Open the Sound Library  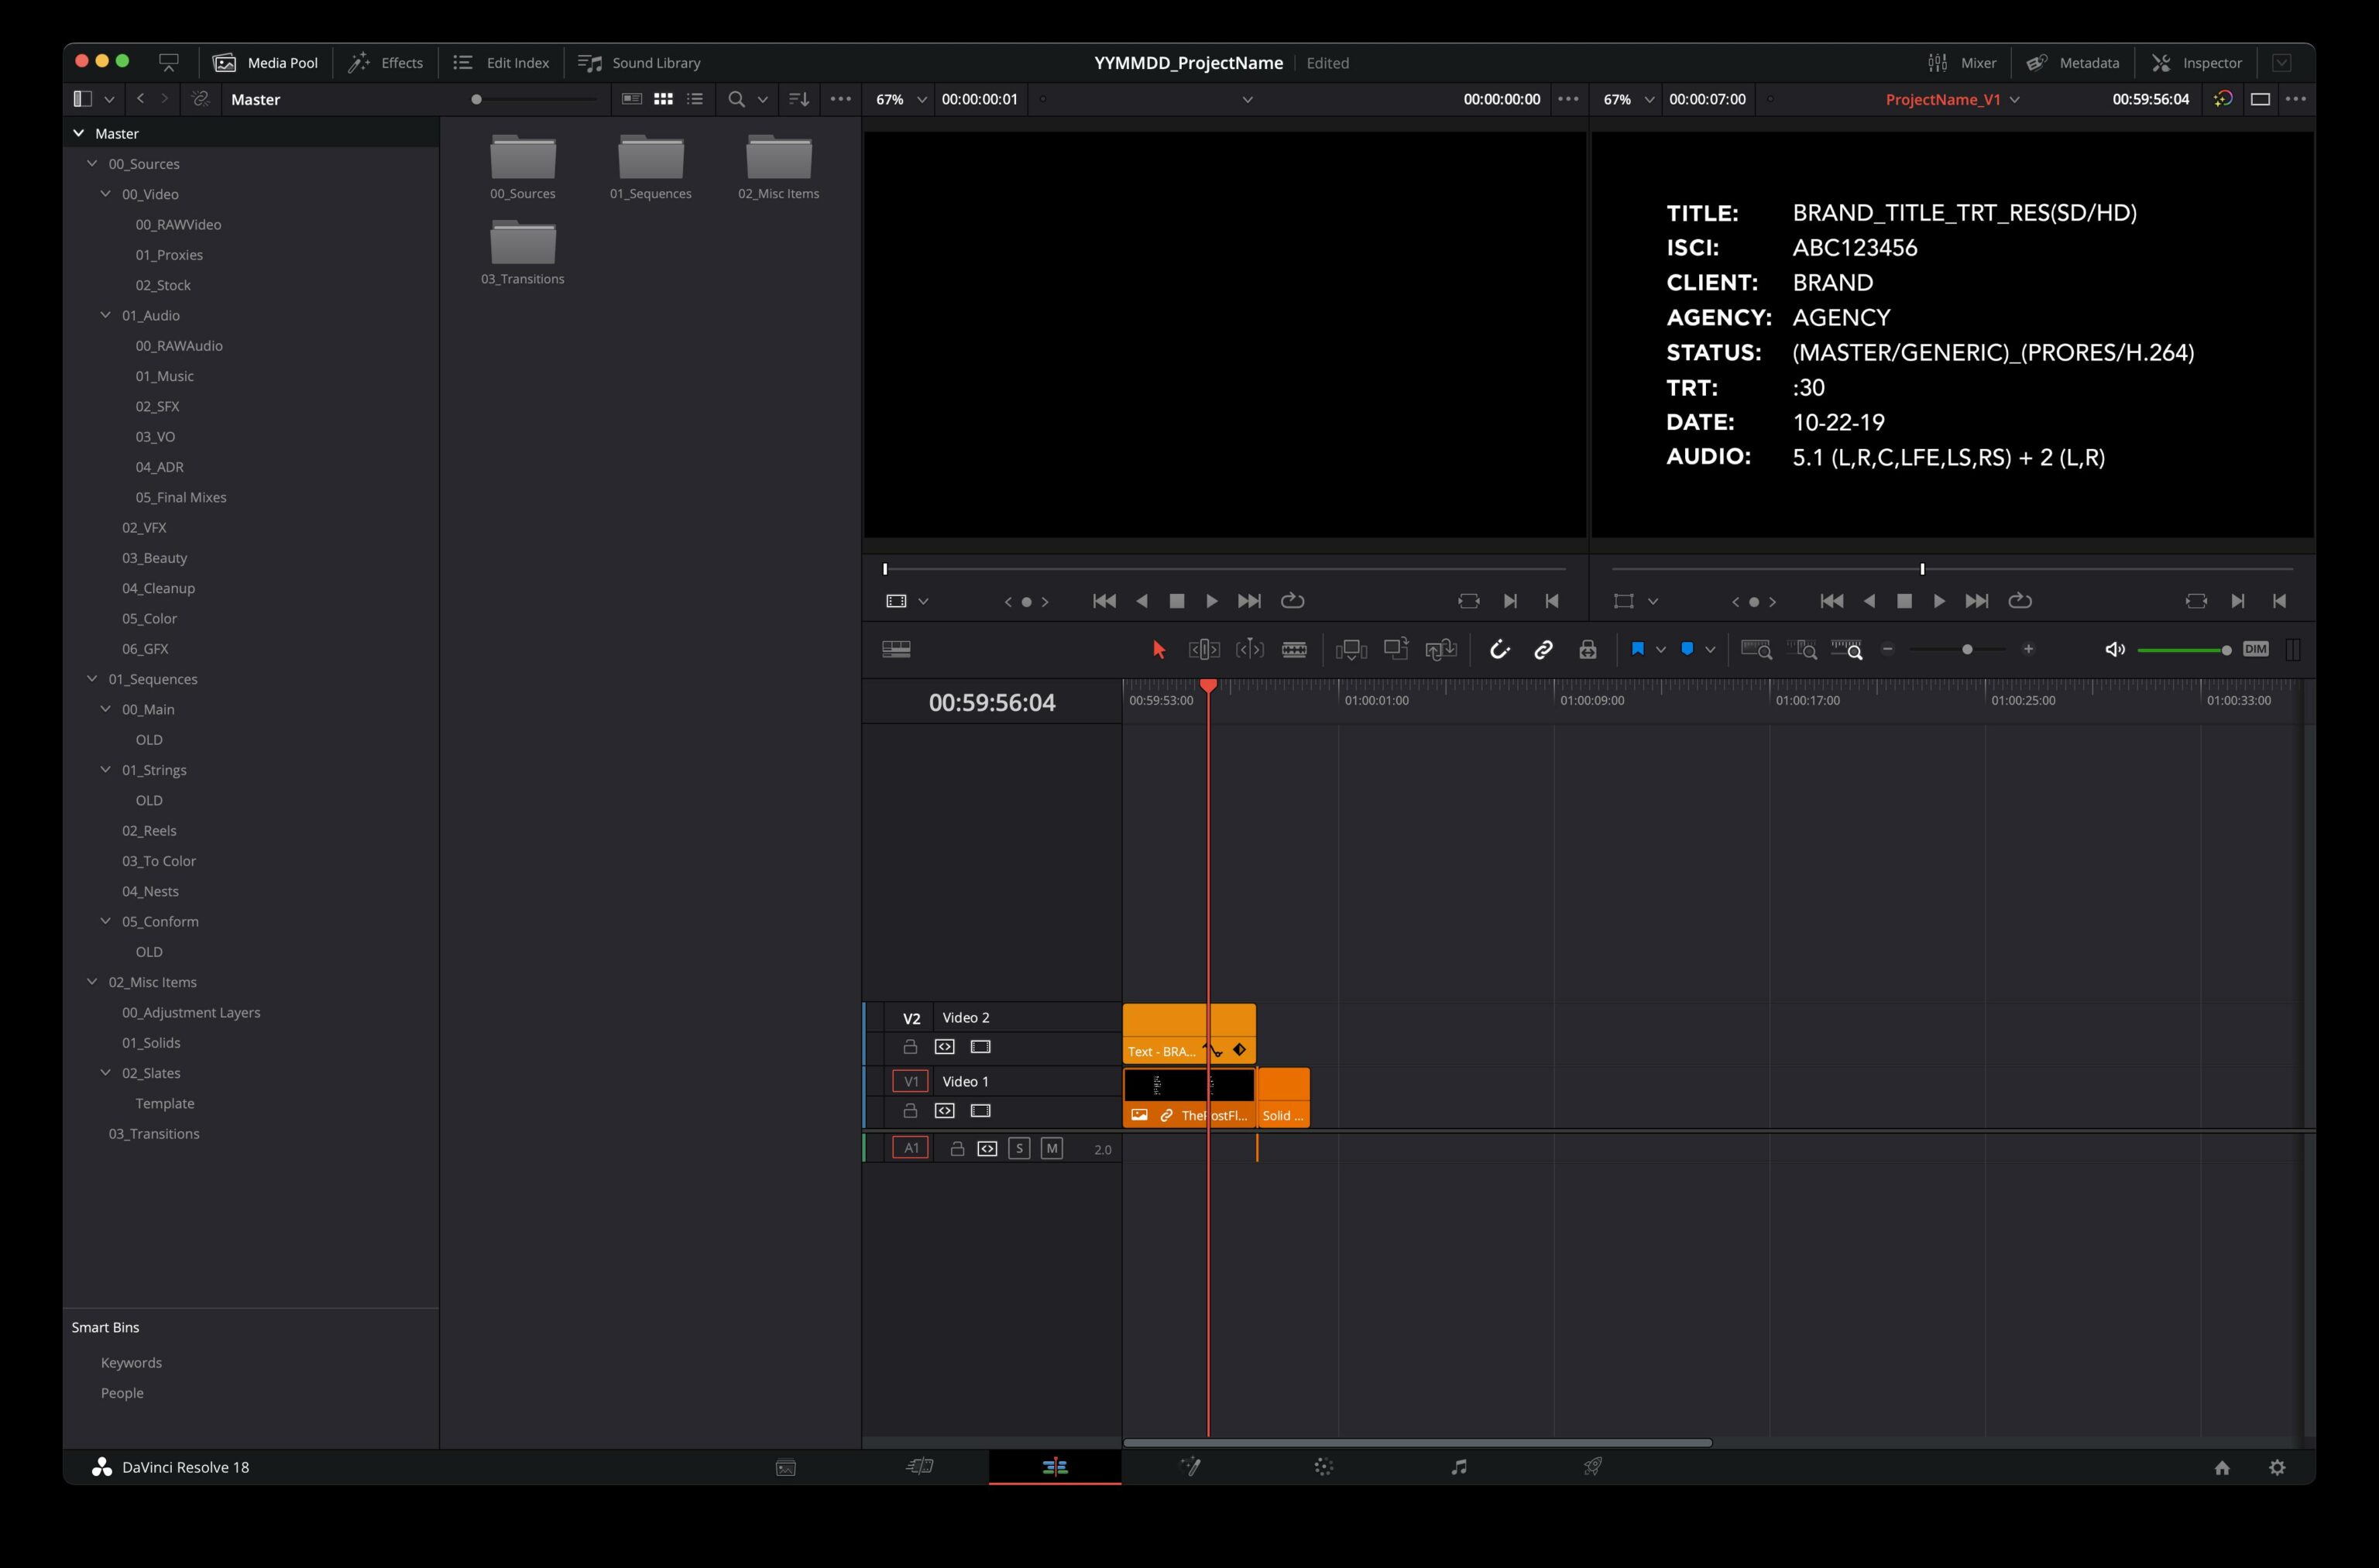tap(639, 62)
